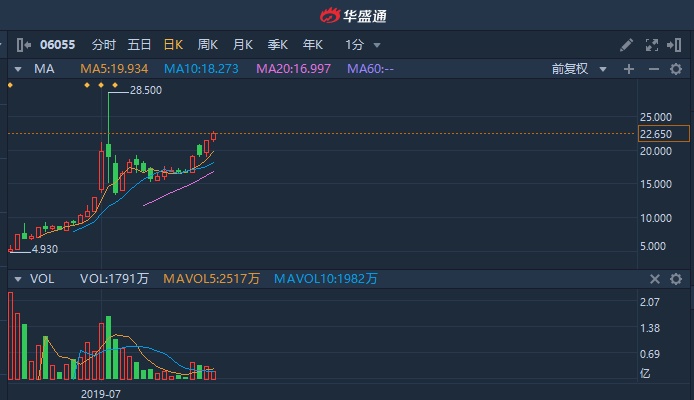
Task: Click the MAVOL10:1982万 readout
Action: (x=326, y=279)
